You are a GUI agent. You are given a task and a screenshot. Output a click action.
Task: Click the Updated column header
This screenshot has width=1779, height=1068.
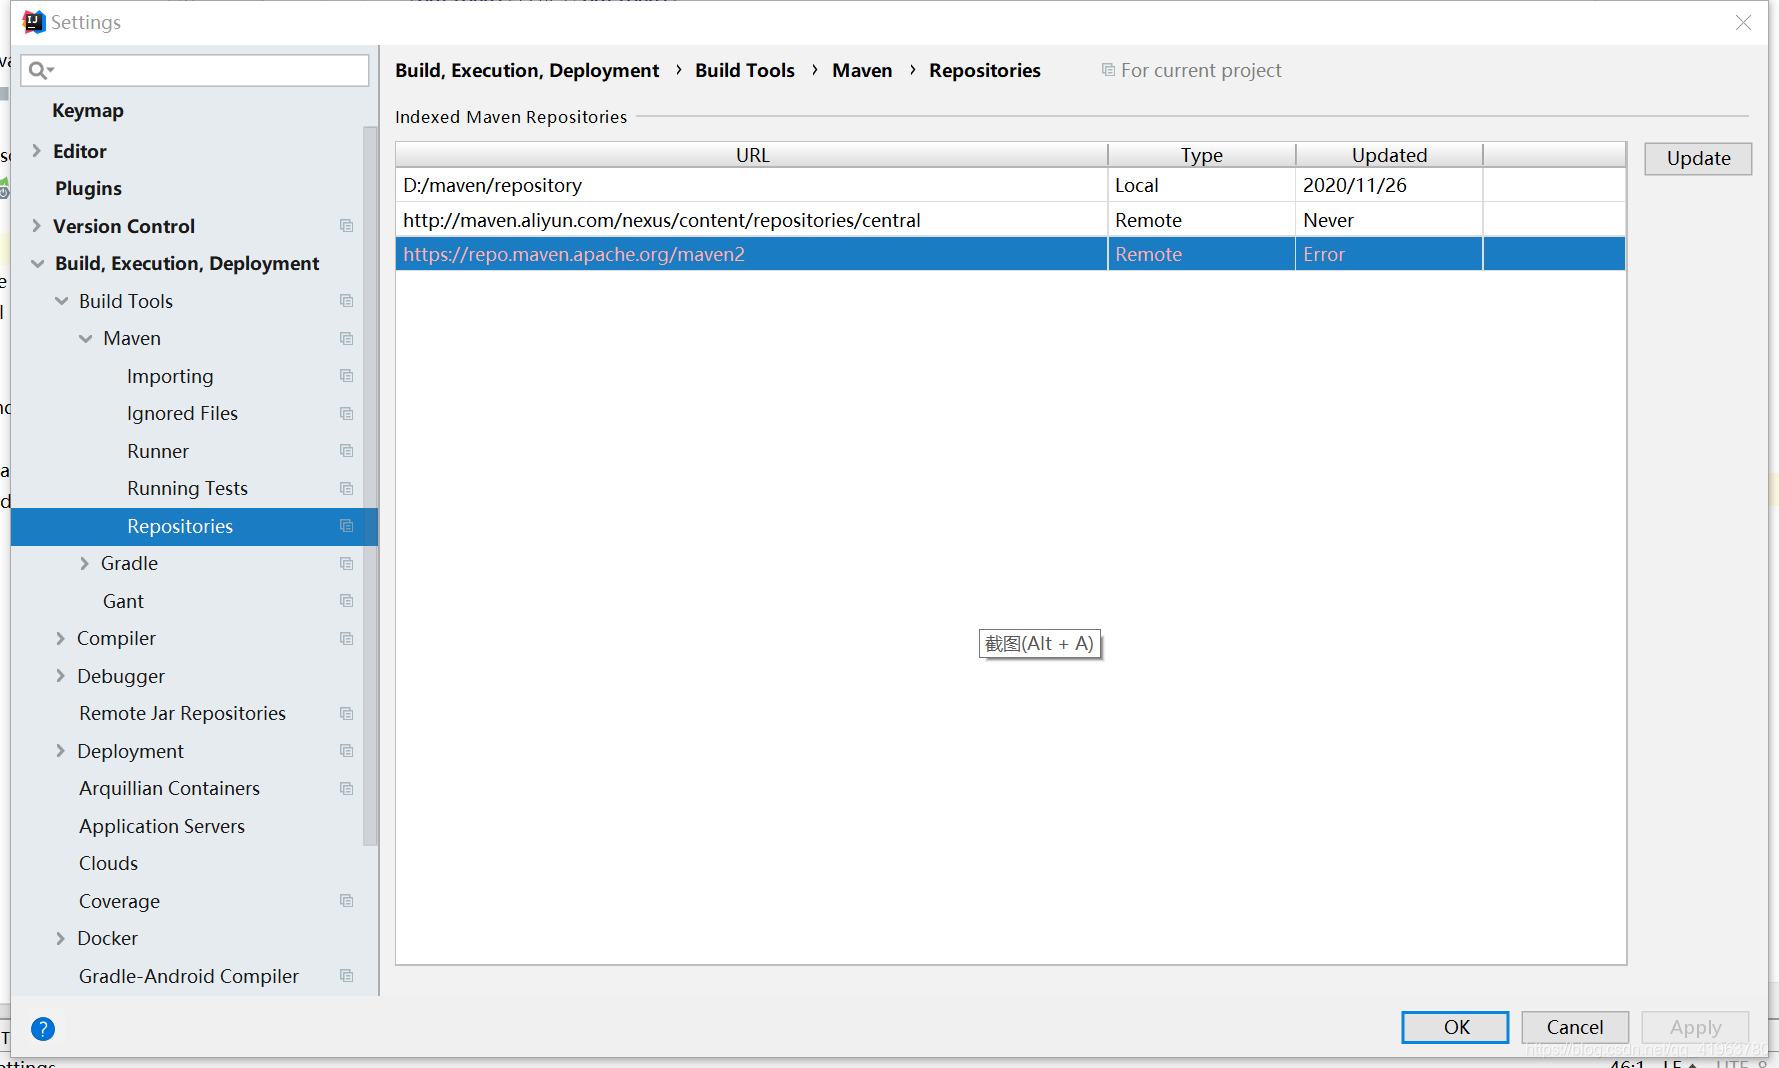pyautogui.click(x=1389, y=155)
